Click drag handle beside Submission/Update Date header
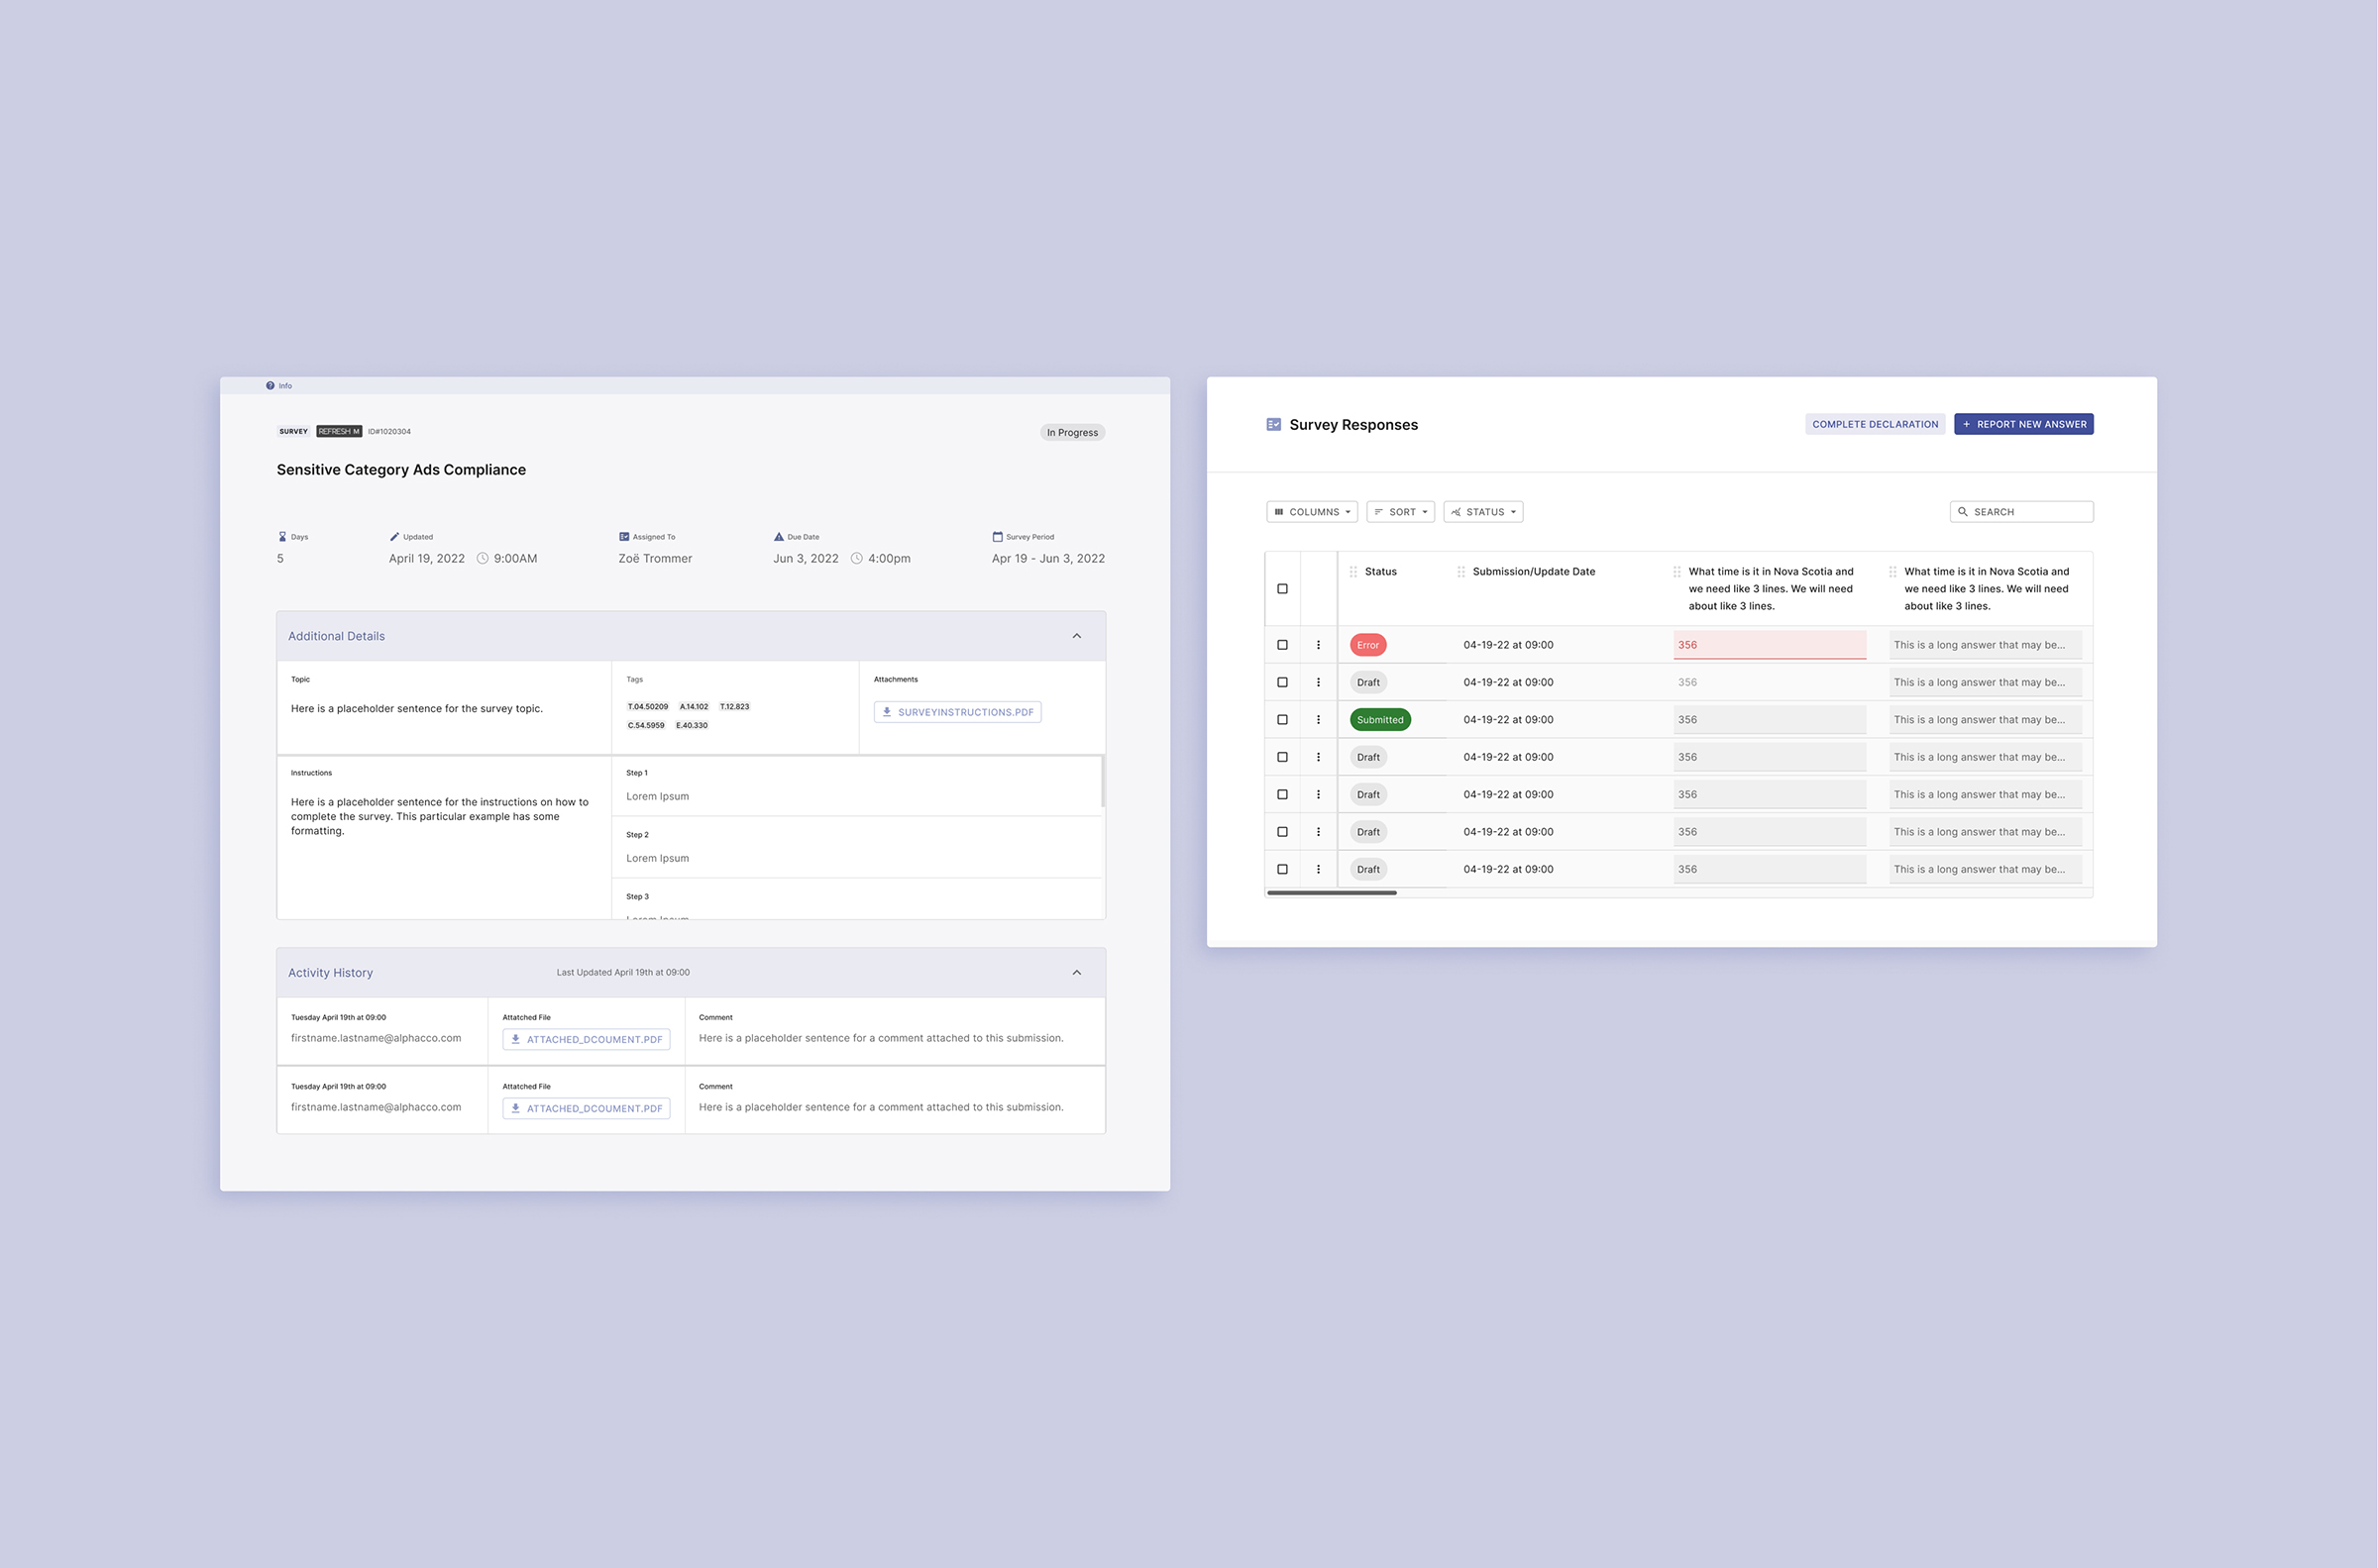2378x1568 pixels. [1461, 572]
